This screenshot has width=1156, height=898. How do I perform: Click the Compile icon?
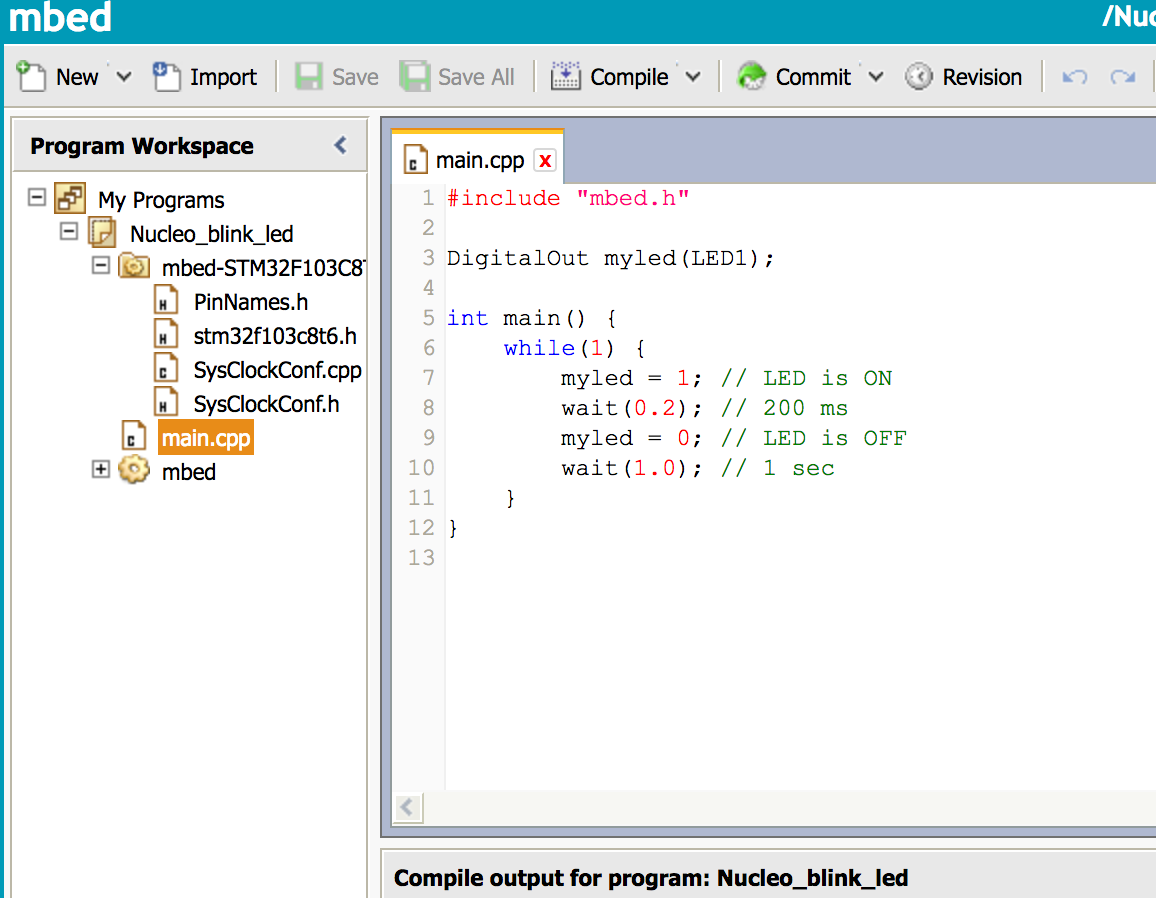point(566,75)
